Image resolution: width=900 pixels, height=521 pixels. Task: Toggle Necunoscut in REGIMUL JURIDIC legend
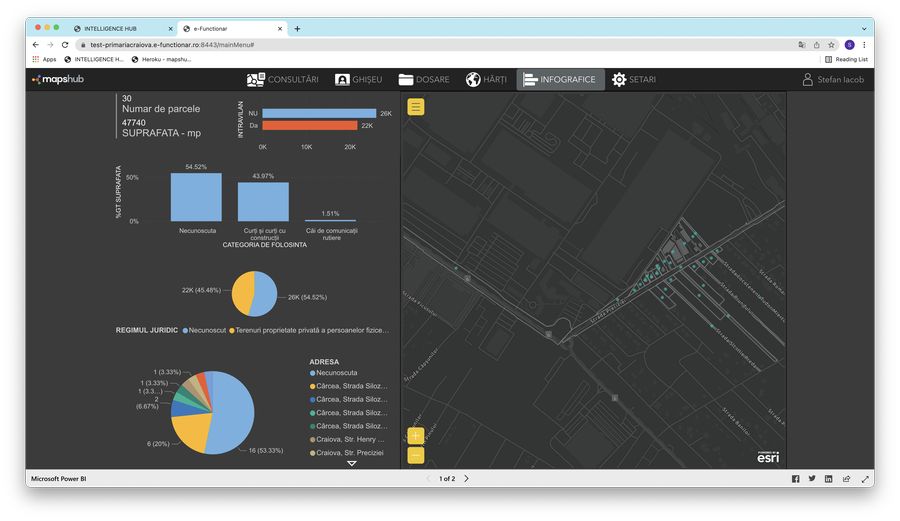pos(205,329)
